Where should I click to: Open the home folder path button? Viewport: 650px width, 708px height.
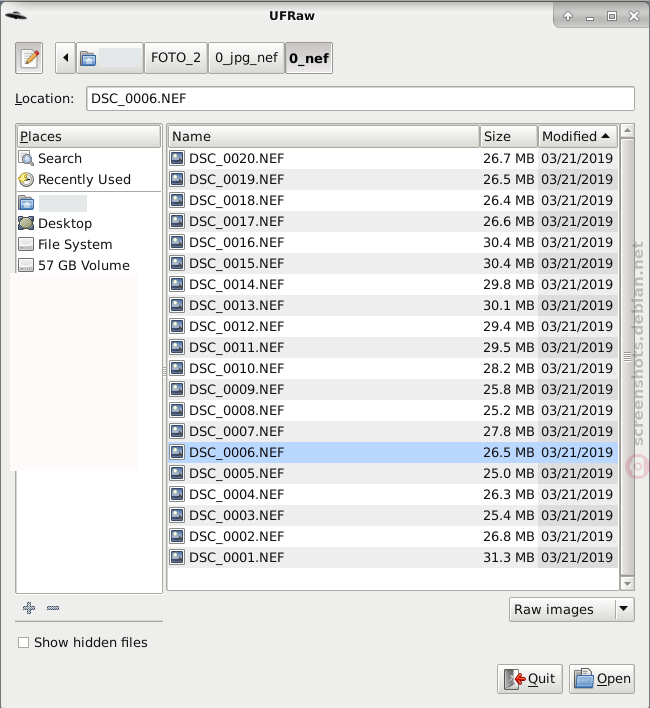tap(110, 58)
